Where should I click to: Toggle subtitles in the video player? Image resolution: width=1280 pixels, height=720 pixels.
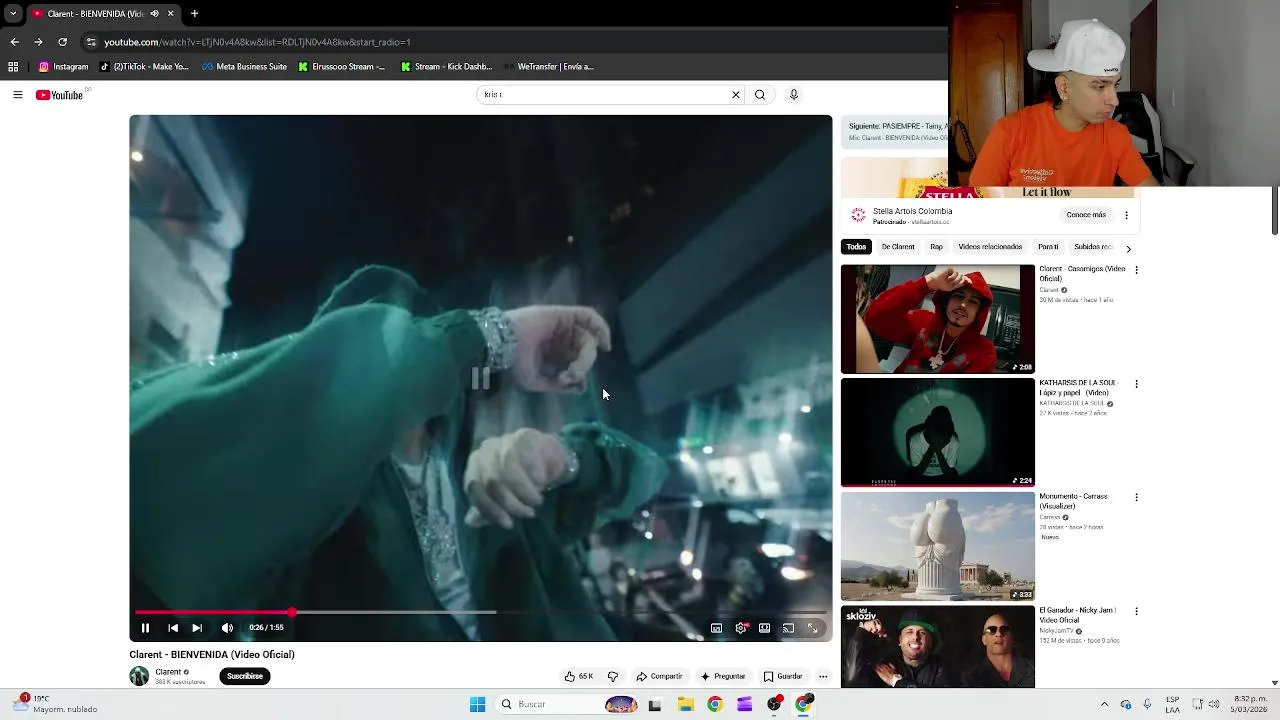click(716, 628)
